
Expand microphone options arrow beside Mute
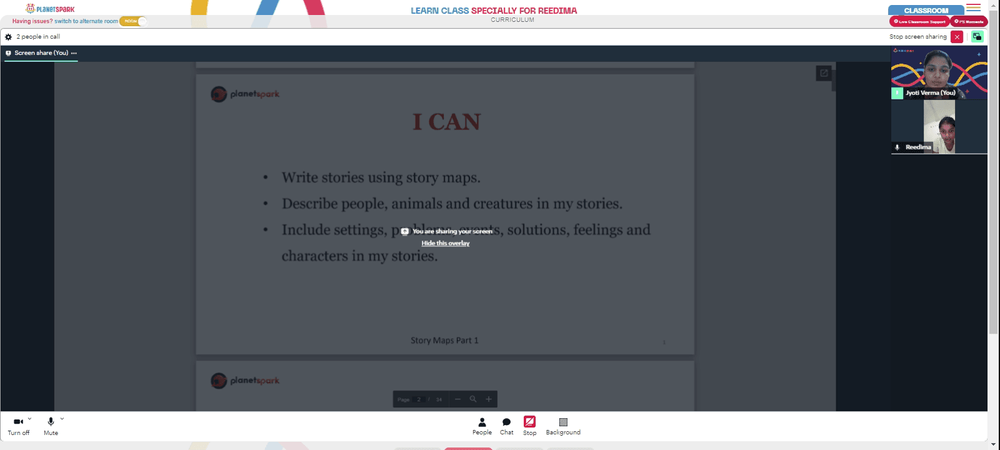62,419
